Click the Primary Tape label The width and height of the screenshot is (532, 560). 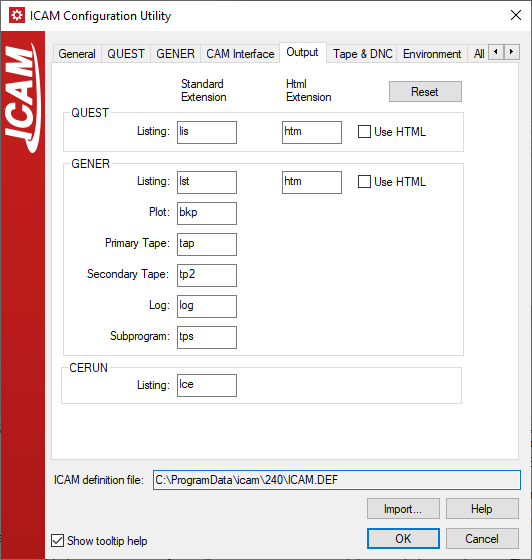click(137, 243)
